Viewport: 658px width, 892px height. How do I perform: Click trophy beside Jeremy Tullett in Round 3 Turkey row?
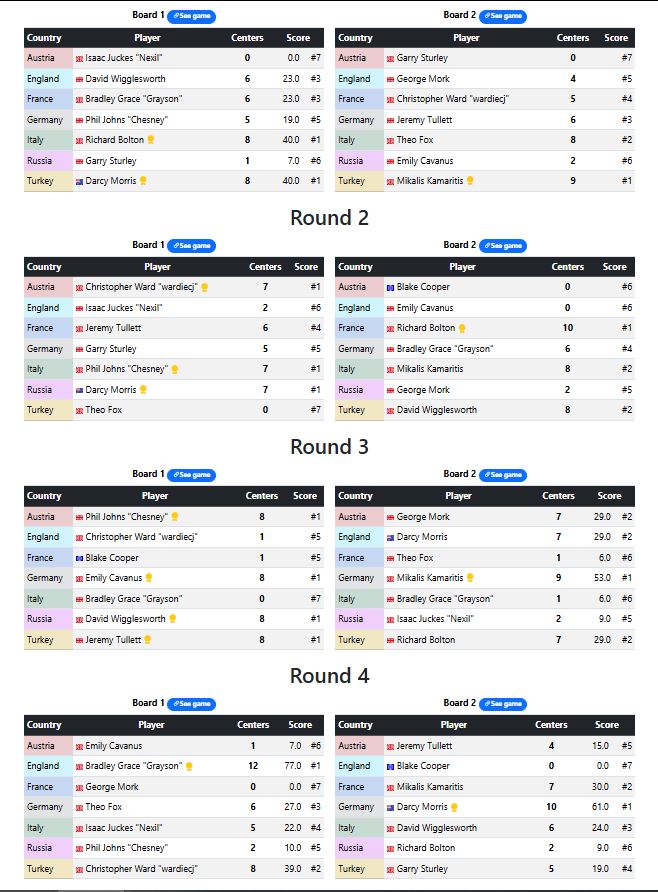coord(146,640)
